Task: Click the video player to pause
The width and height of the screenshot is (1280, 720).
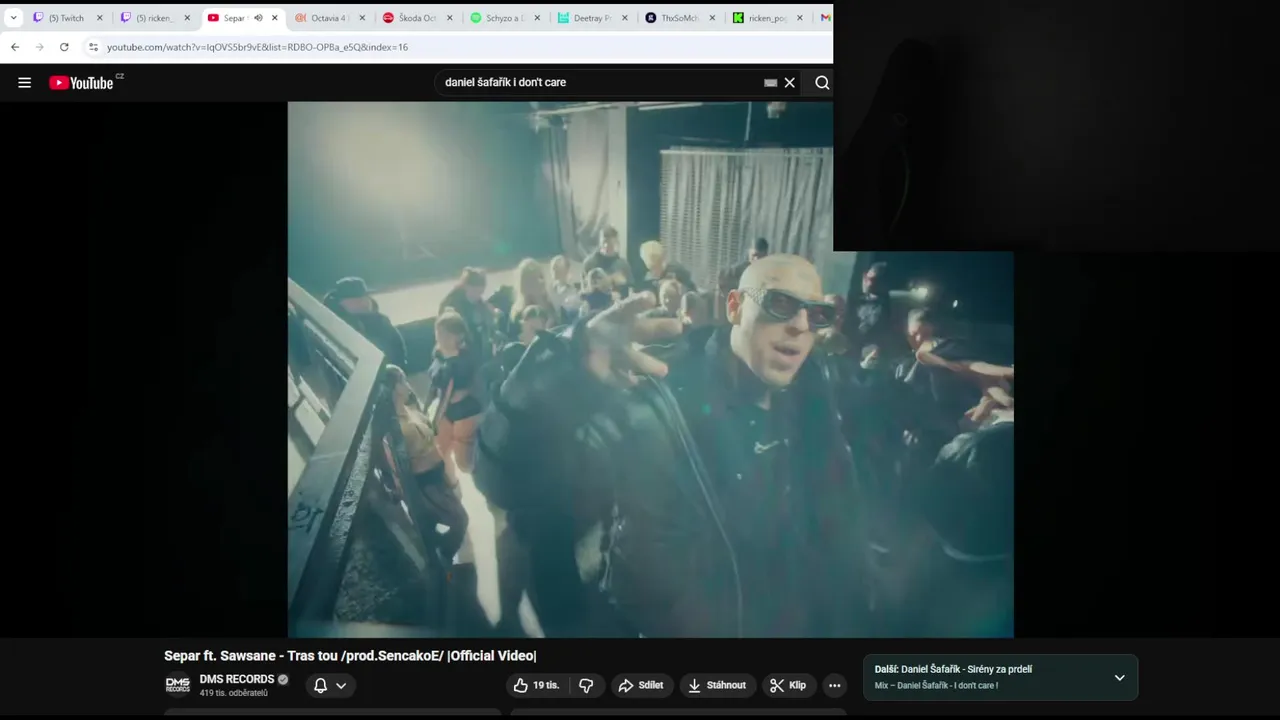Action: [650, 370]
